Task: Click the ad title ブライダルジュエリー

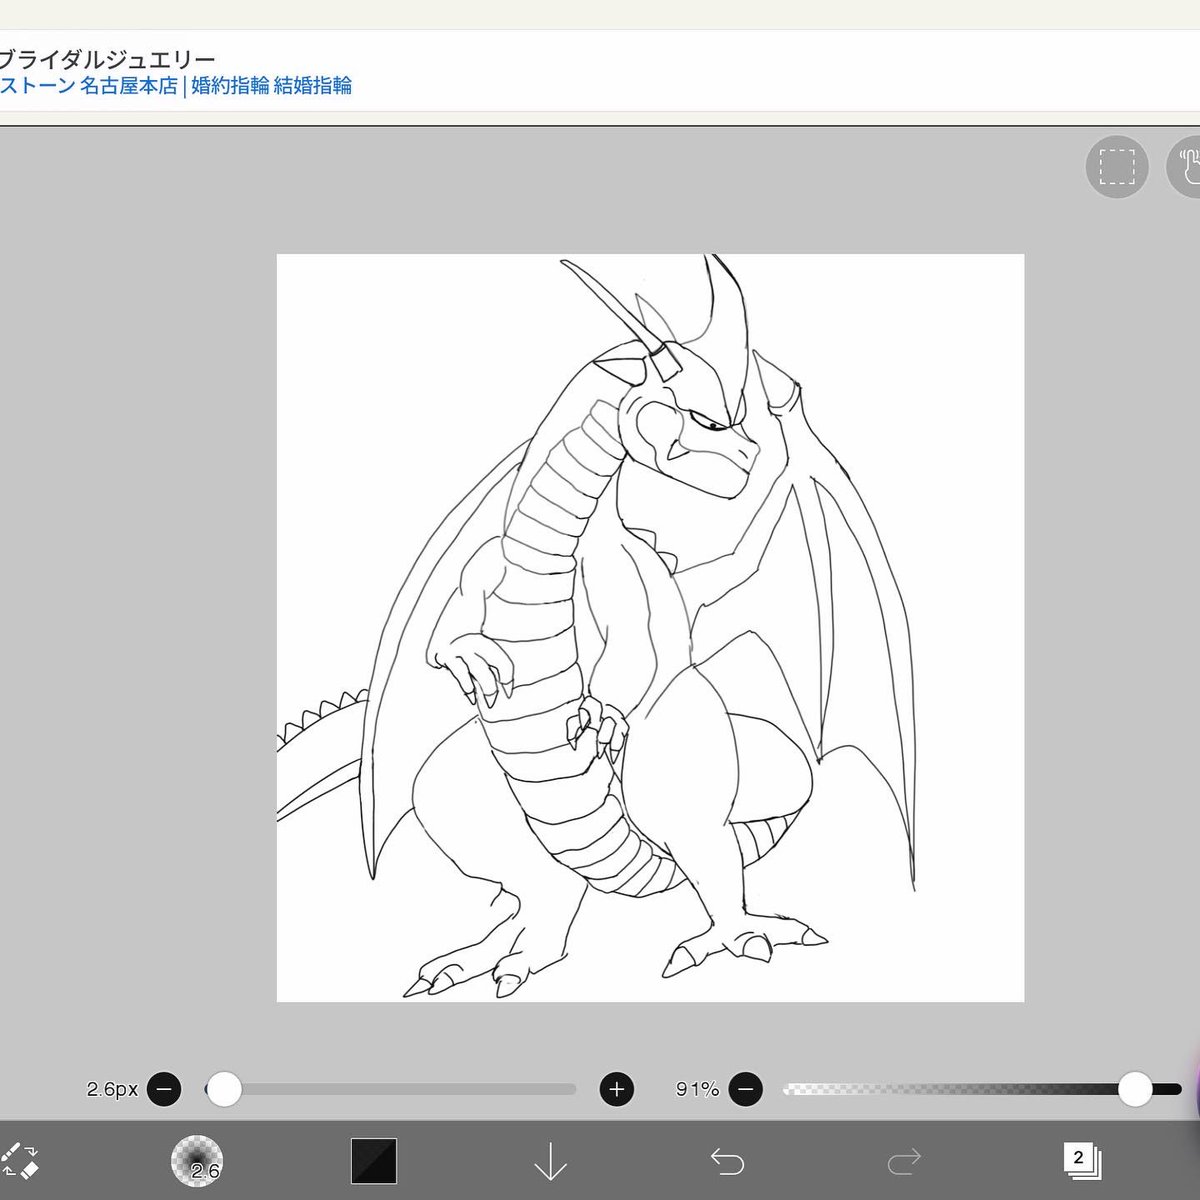Action: [x=106, y=60]
